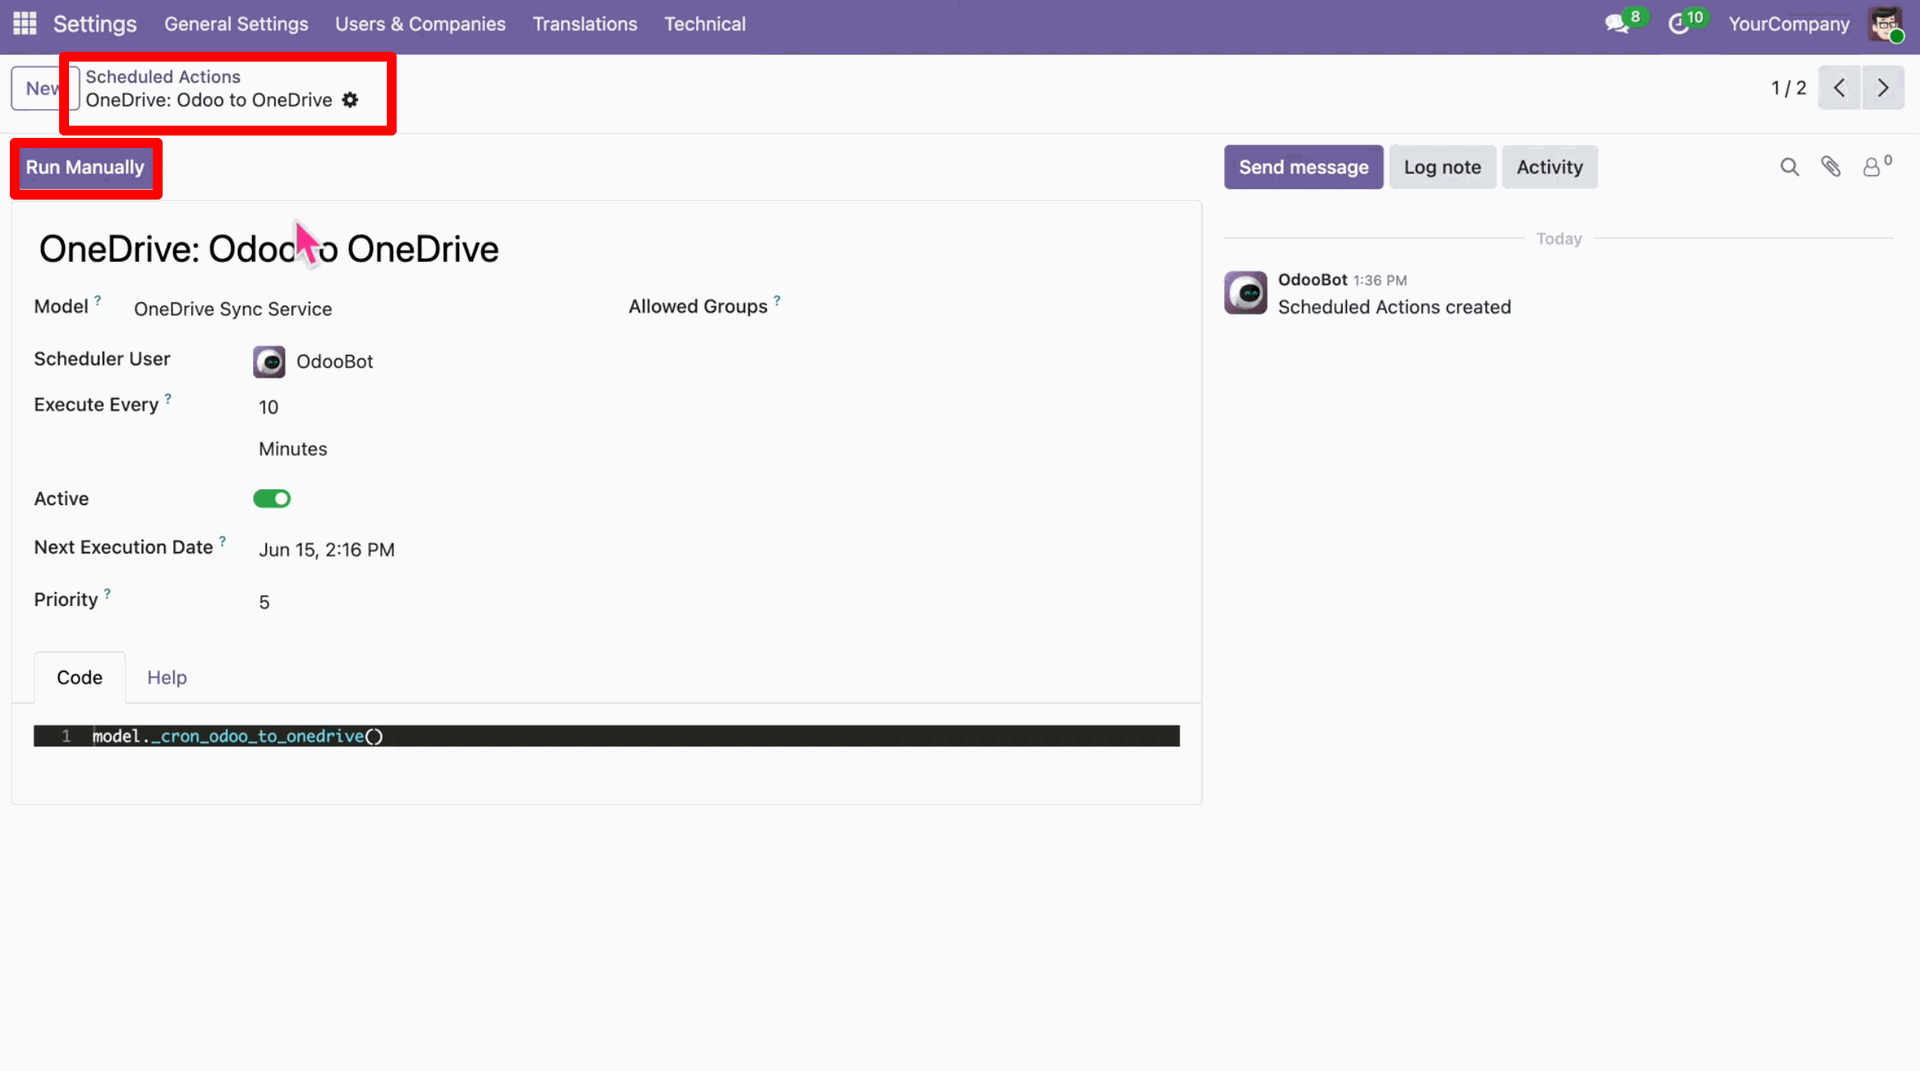Open the record actions gear icon
Viewport: 1920px width, 1071px height.
tap(350, 100)
